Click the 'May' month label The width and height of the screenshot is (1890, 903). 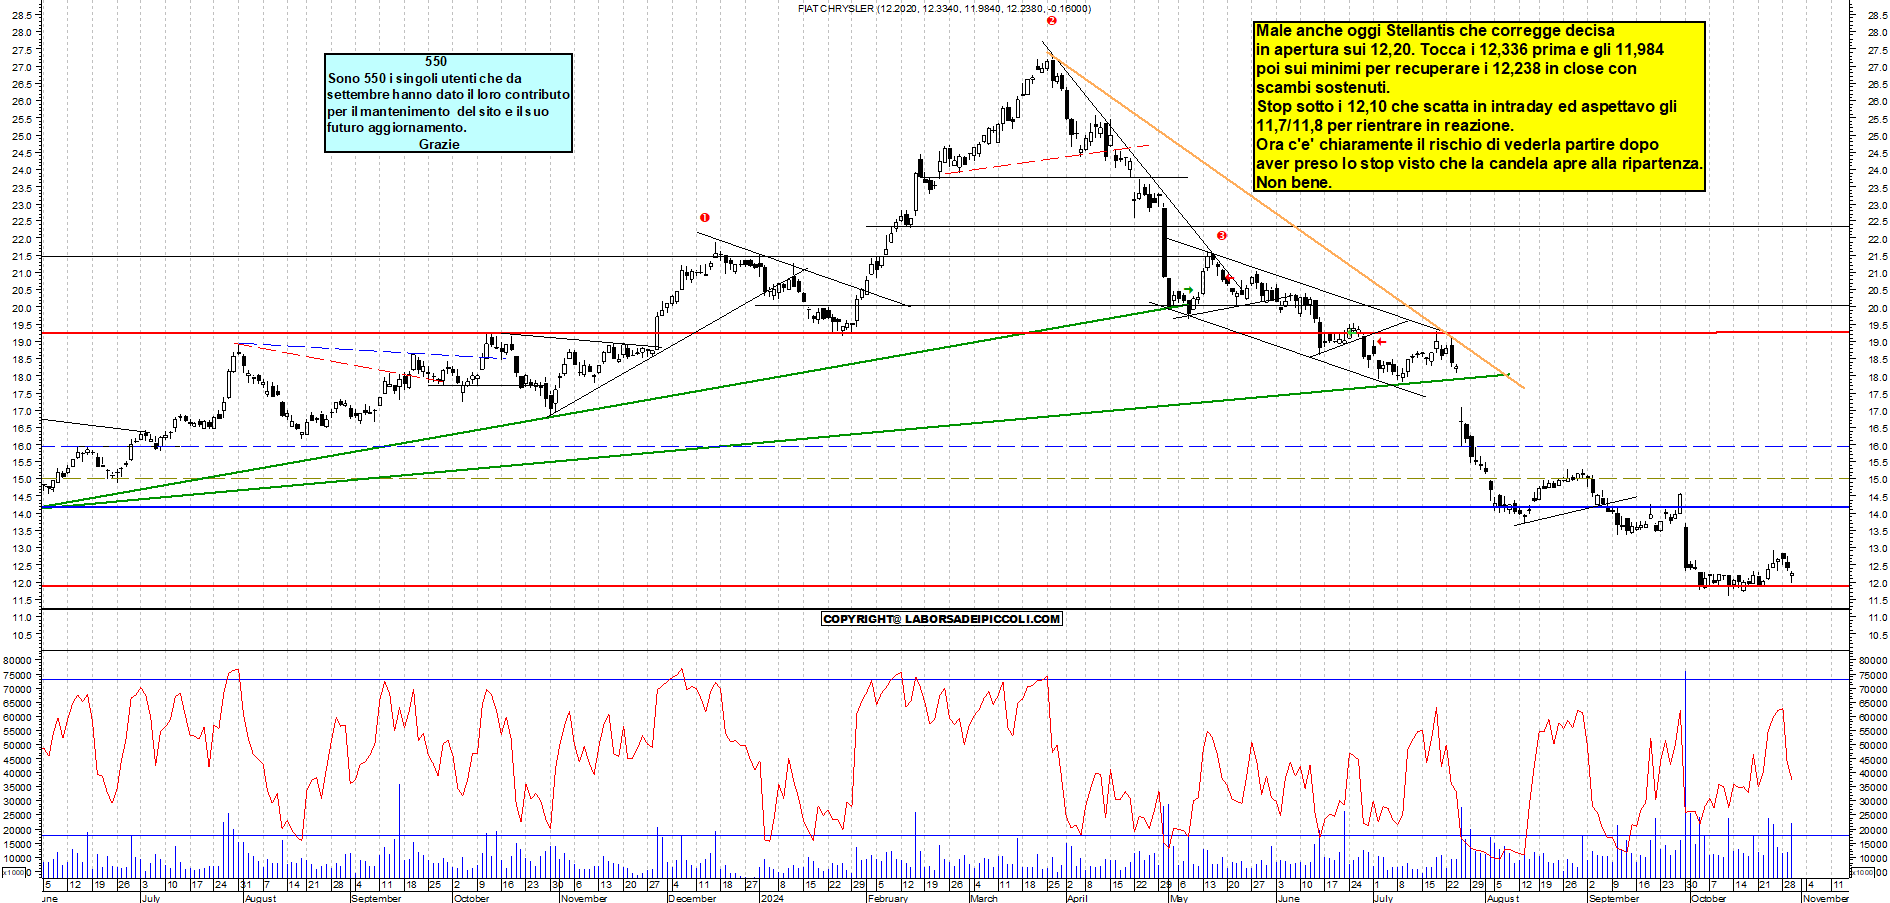[1179, 898]
